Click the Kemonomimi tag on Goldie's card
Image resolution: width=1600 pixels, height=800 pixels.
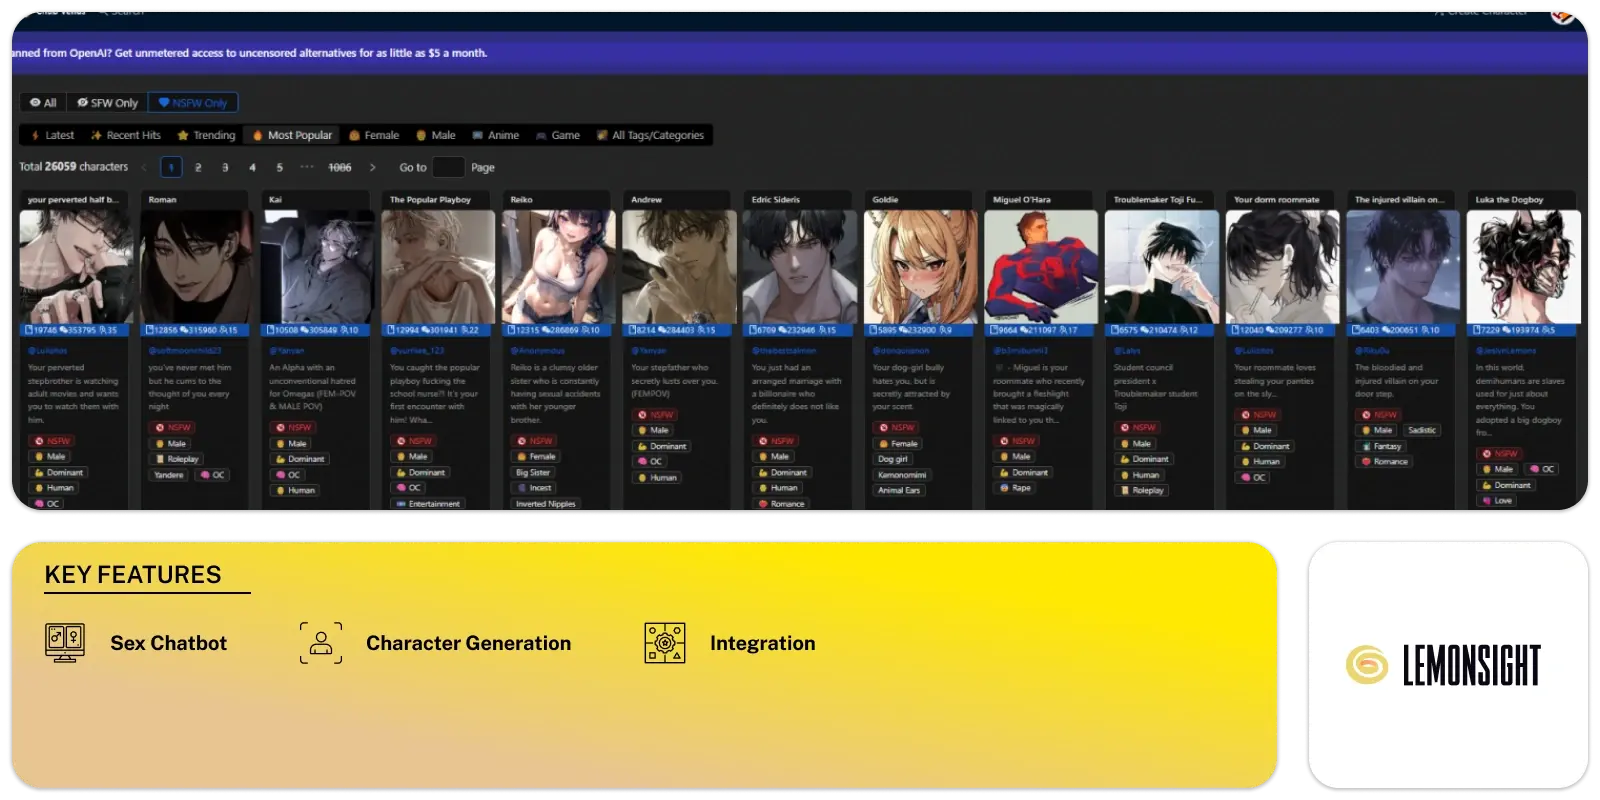902,475
